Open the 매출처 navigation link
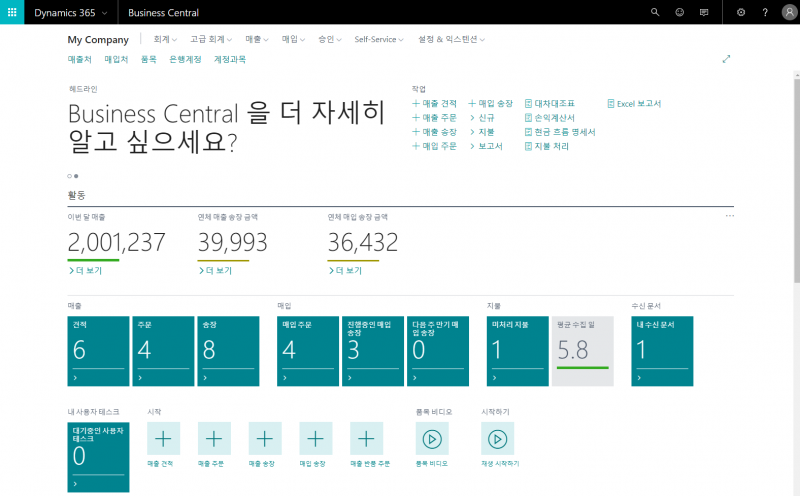Viewport: 800px width, 496px height. click(79, 59)
